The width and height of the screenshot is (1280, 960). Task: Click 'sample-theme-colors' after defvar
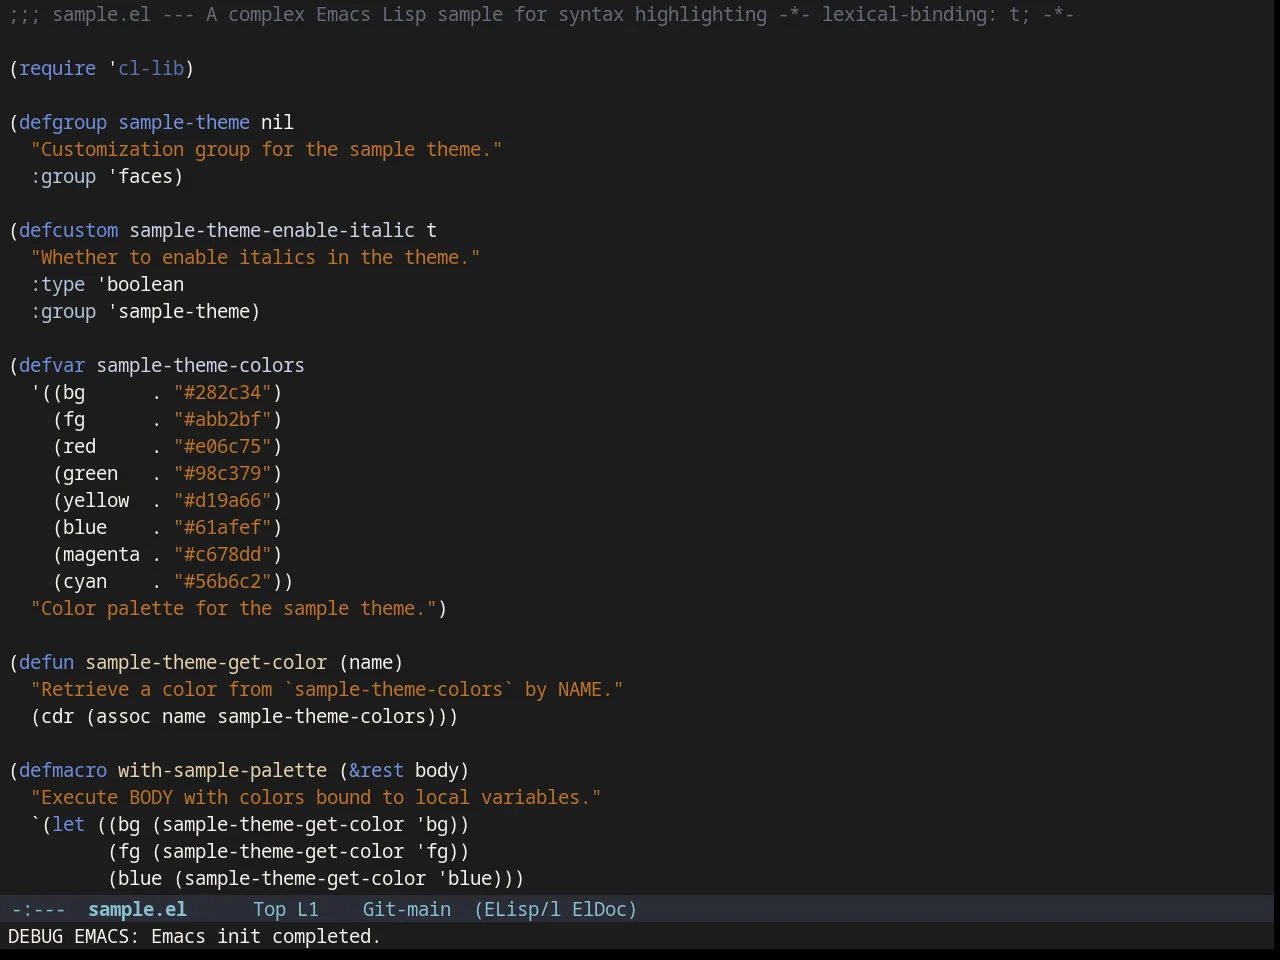click(x=200, y=365)
